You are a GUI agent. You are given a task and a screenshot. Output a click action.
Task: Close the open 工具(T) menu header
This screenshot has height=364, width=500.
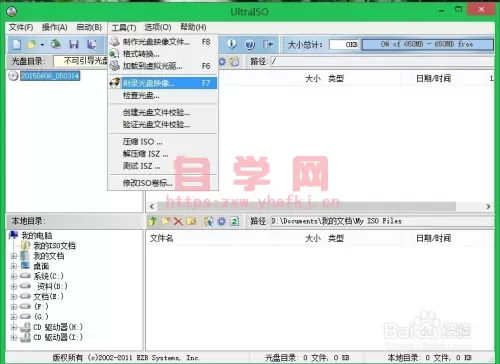point(124,28)
